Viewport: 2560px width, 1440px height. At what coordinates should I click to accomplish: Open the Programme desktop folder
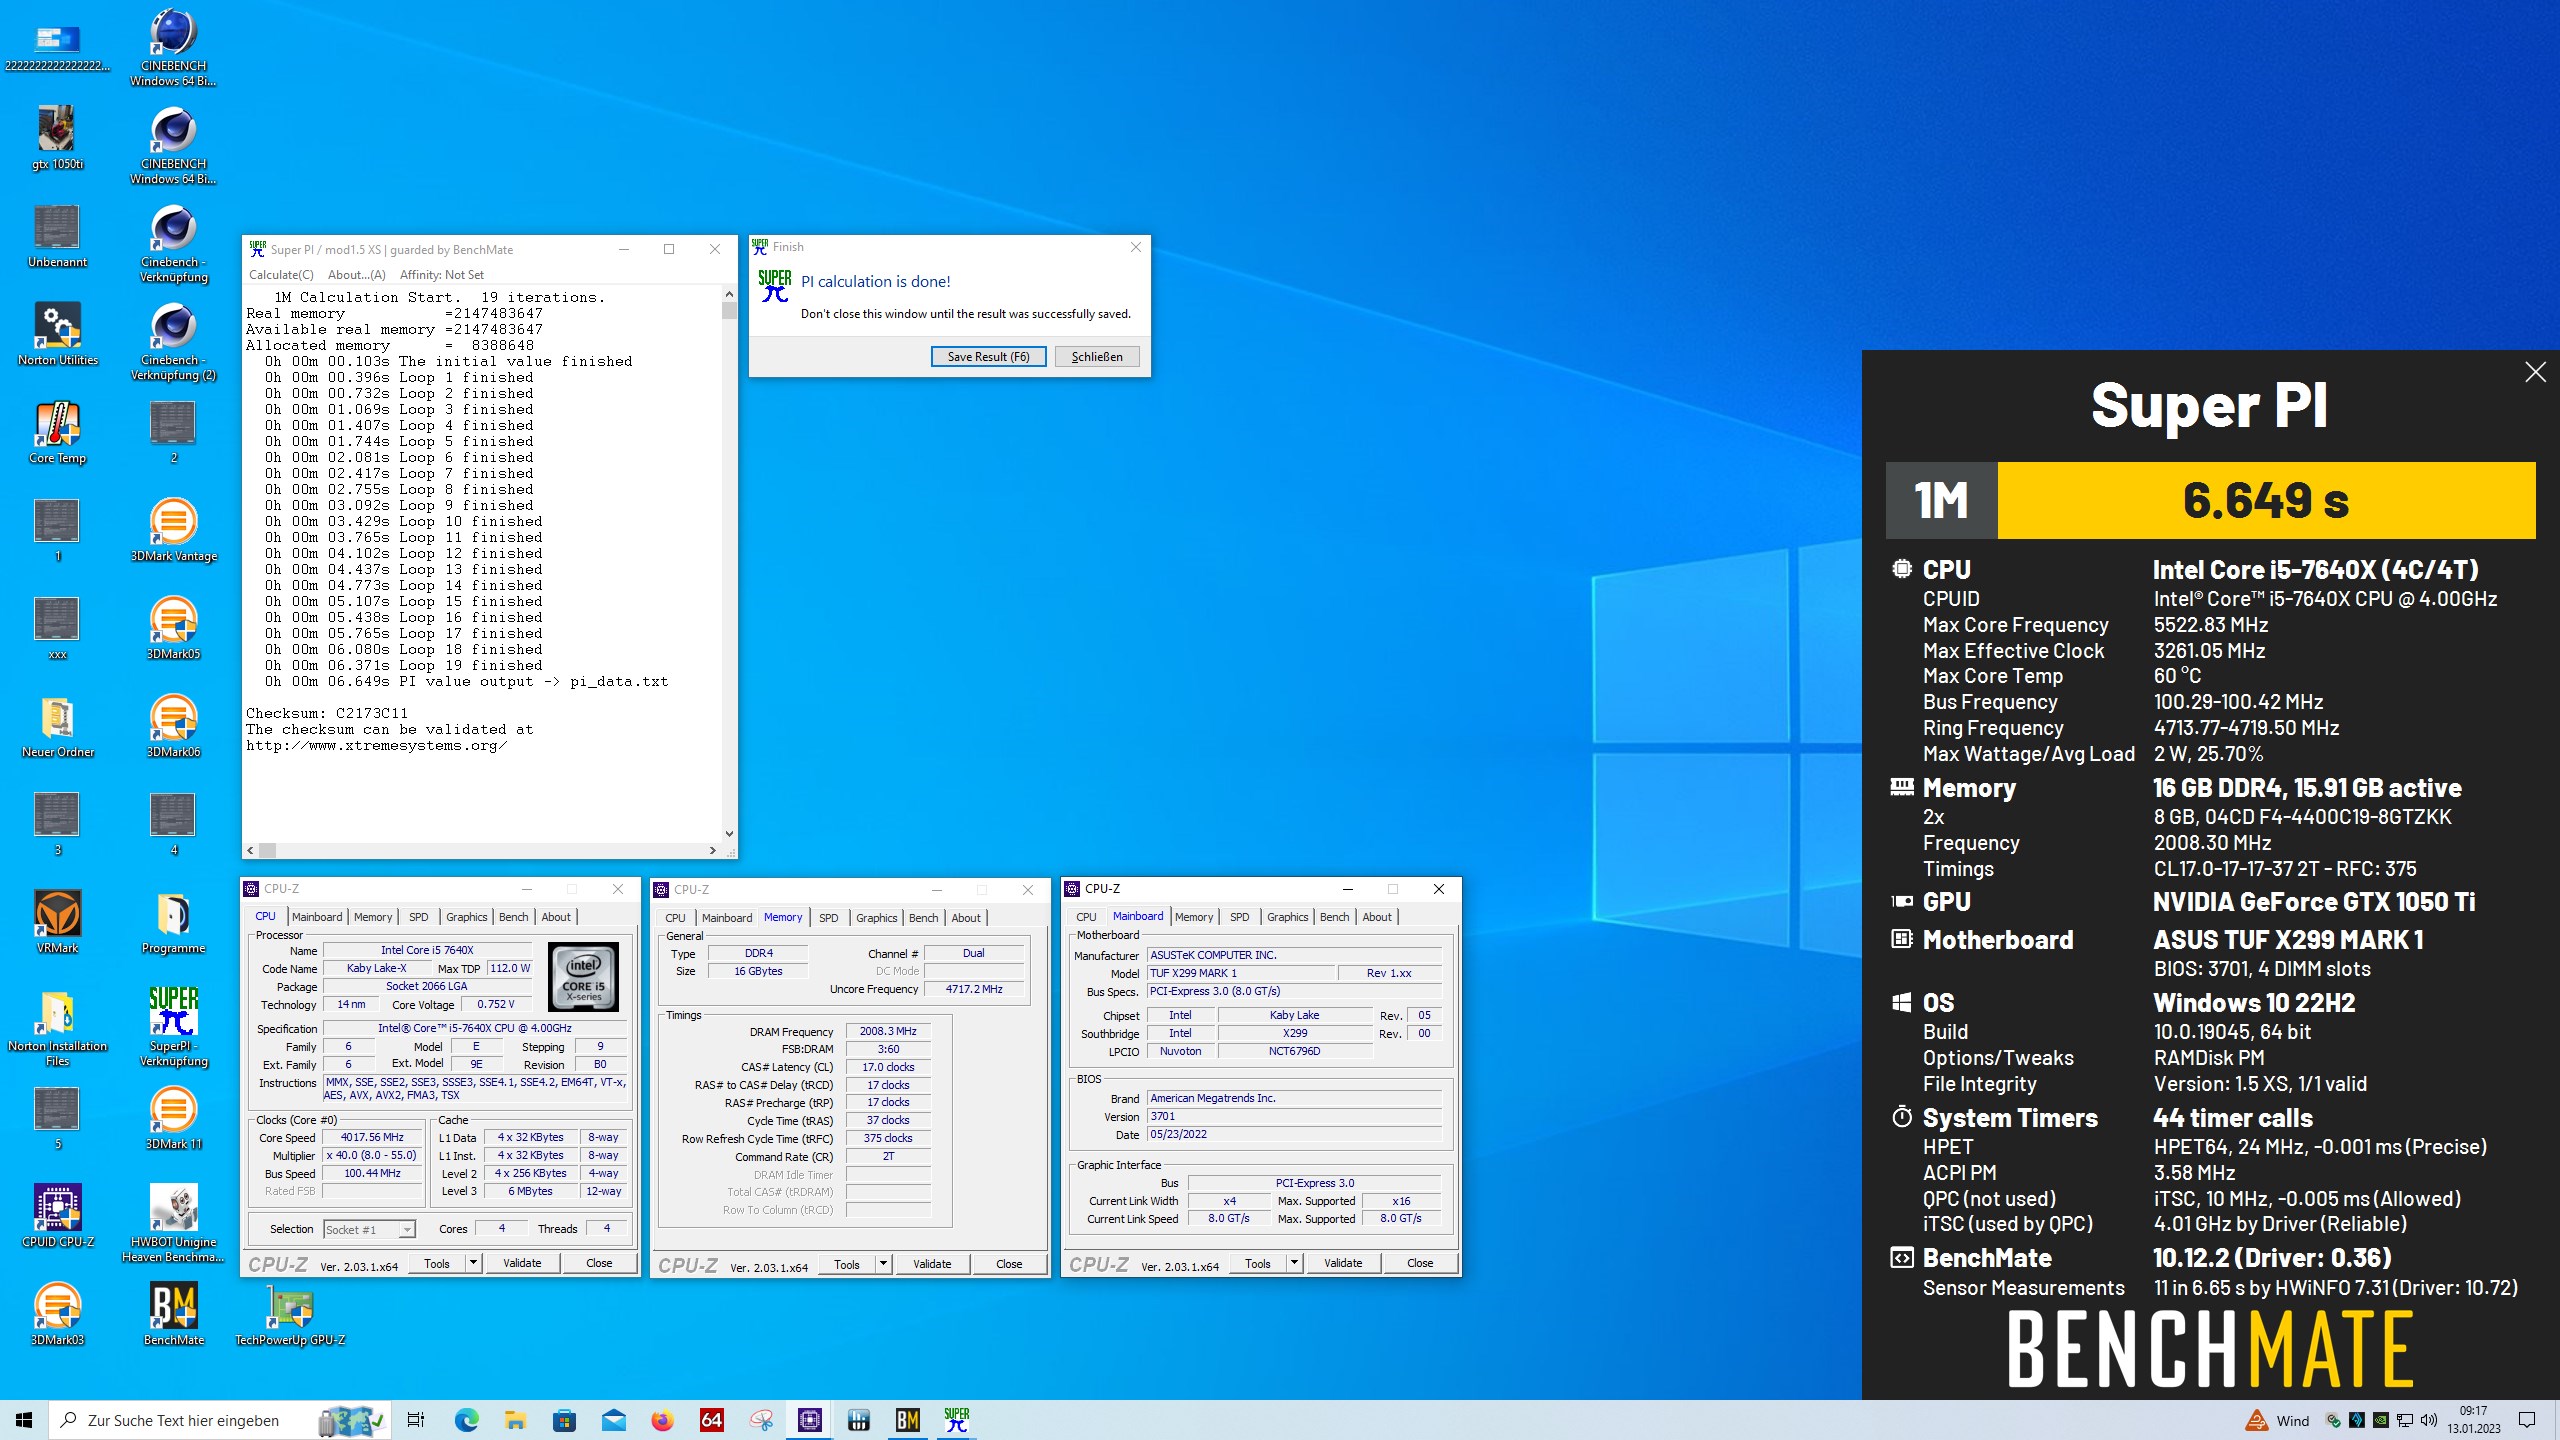174,922
